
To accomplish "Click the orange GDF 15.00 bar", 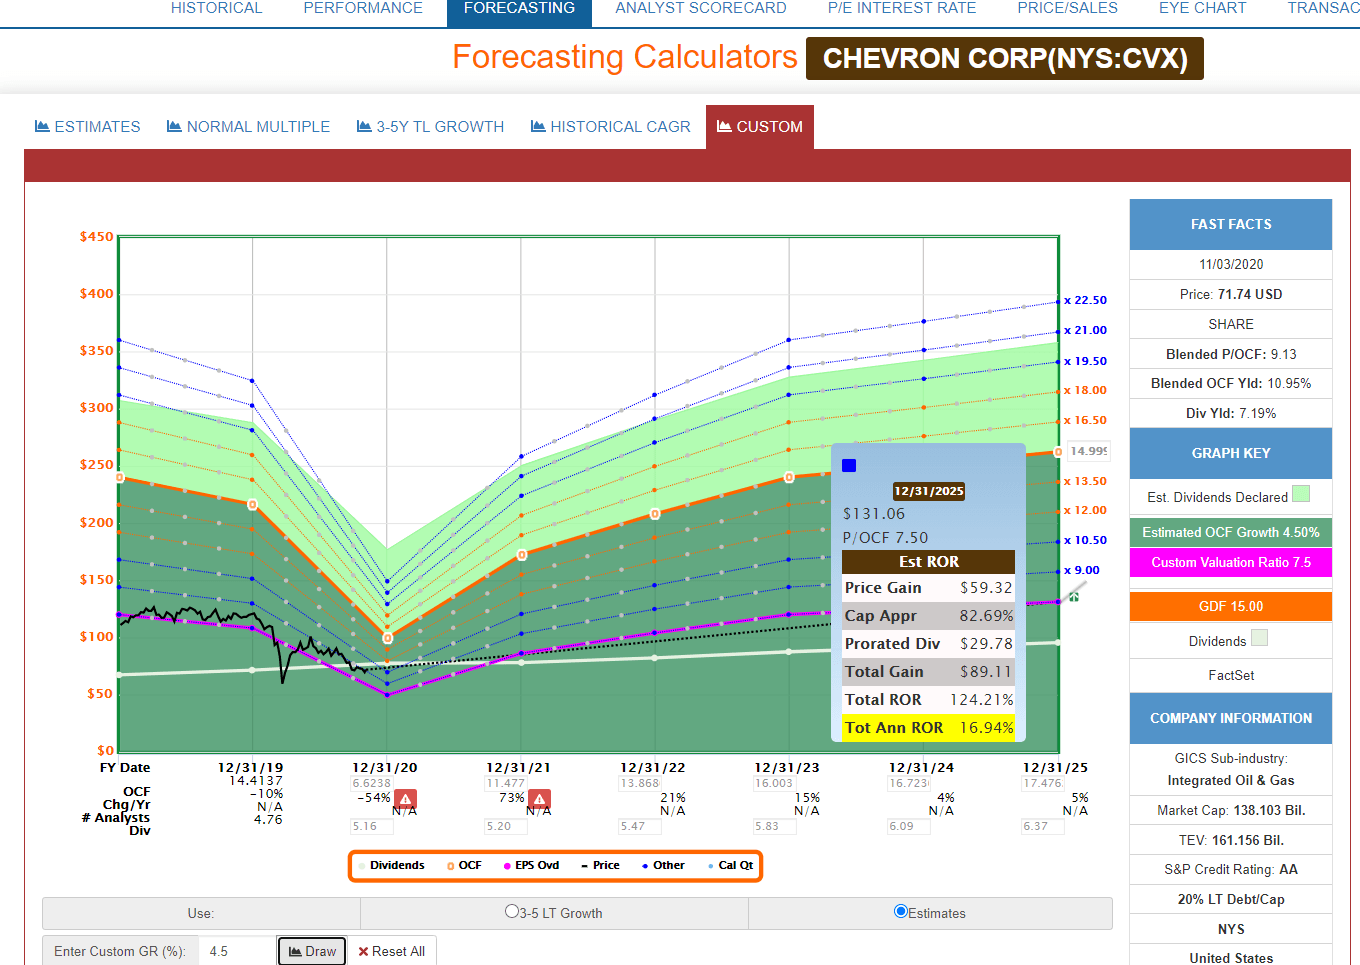I will [1231, 606].
